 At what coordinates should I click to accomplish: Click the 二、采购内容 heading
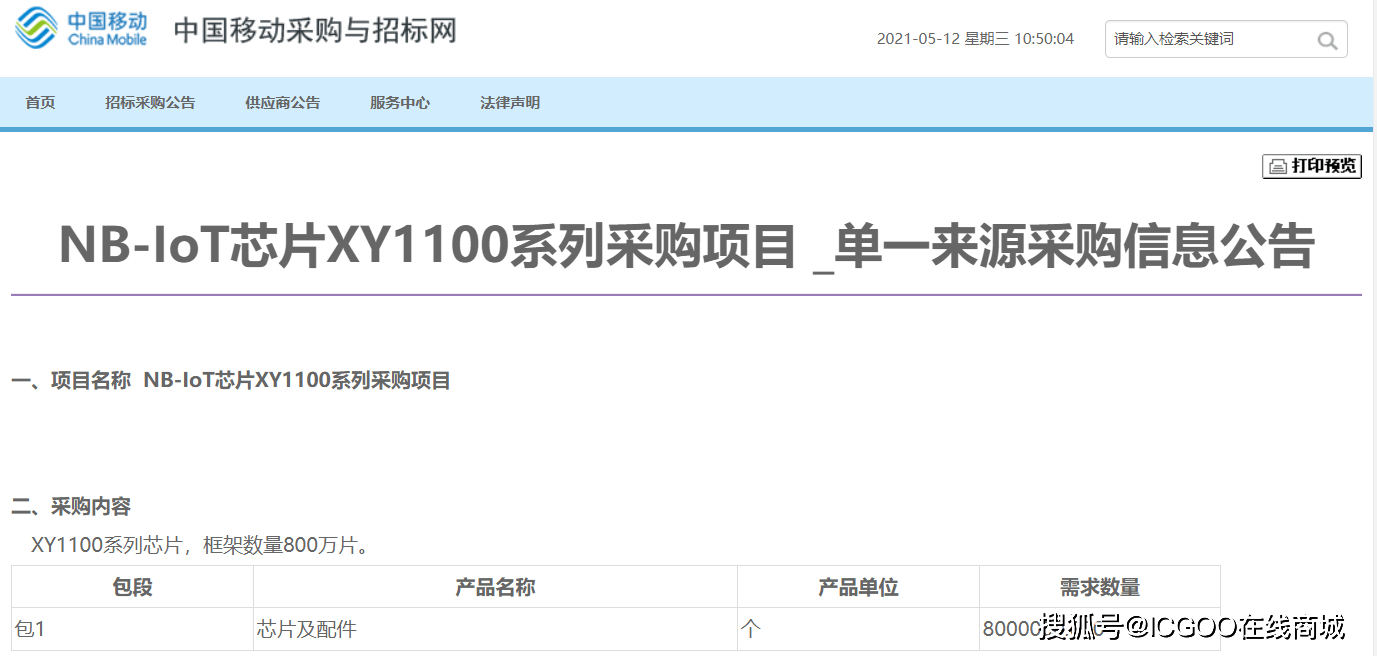coord(71,507)
